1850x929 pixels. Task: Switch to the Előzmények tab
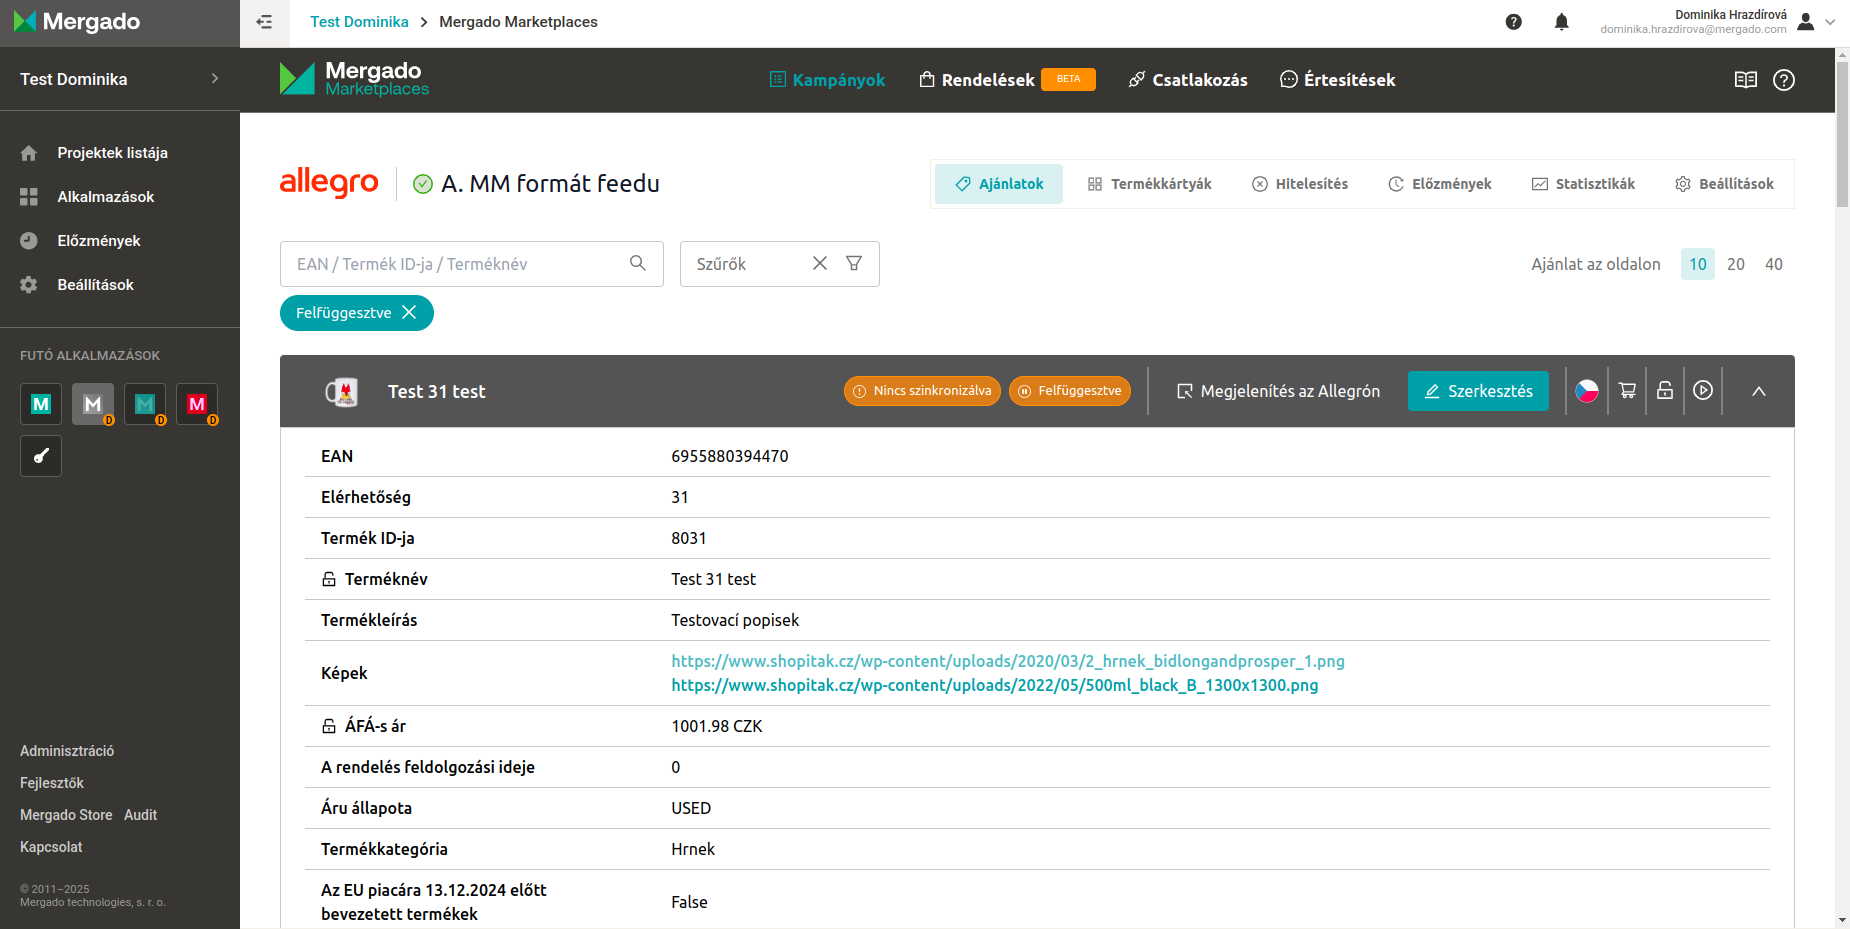pyautogui.click(x=1440, y=184)
